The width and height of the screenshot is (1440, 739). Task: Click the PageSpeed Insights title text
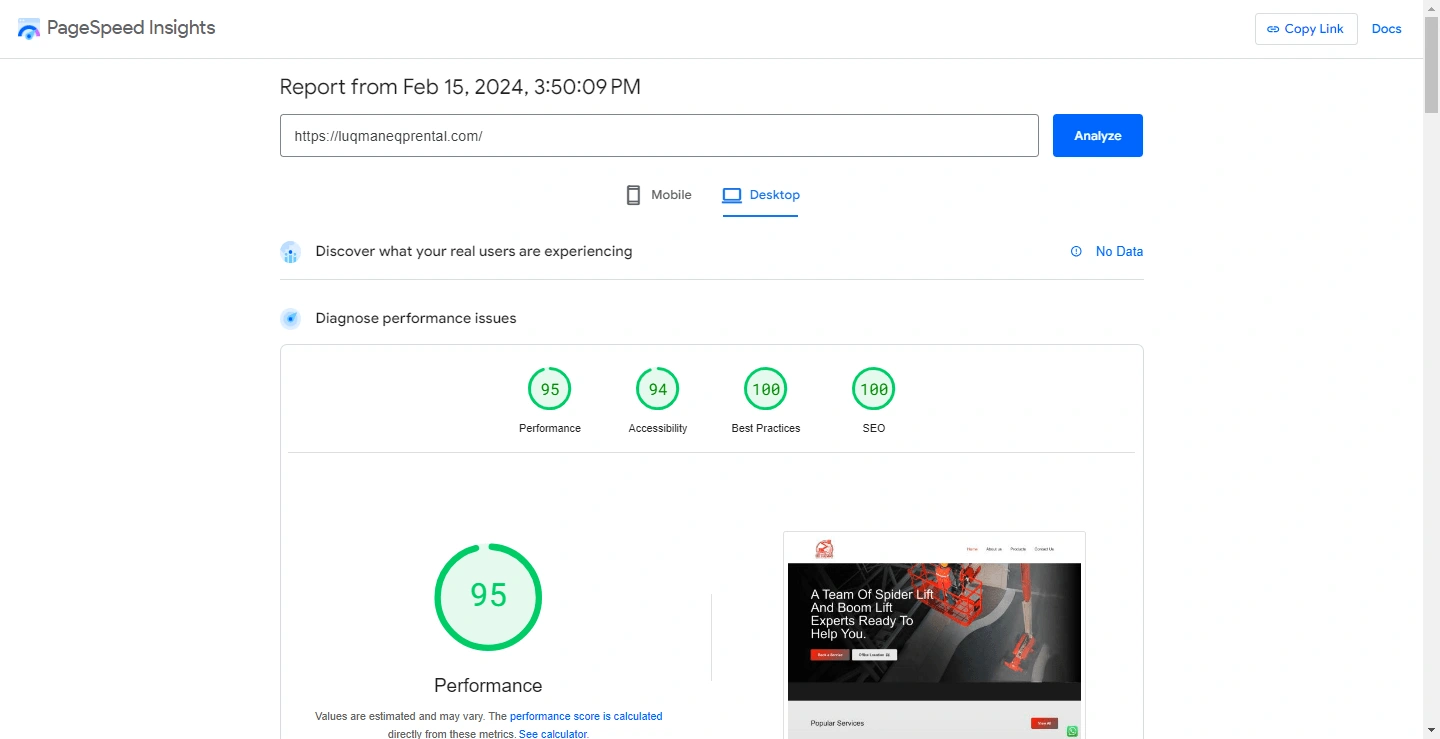131,28
